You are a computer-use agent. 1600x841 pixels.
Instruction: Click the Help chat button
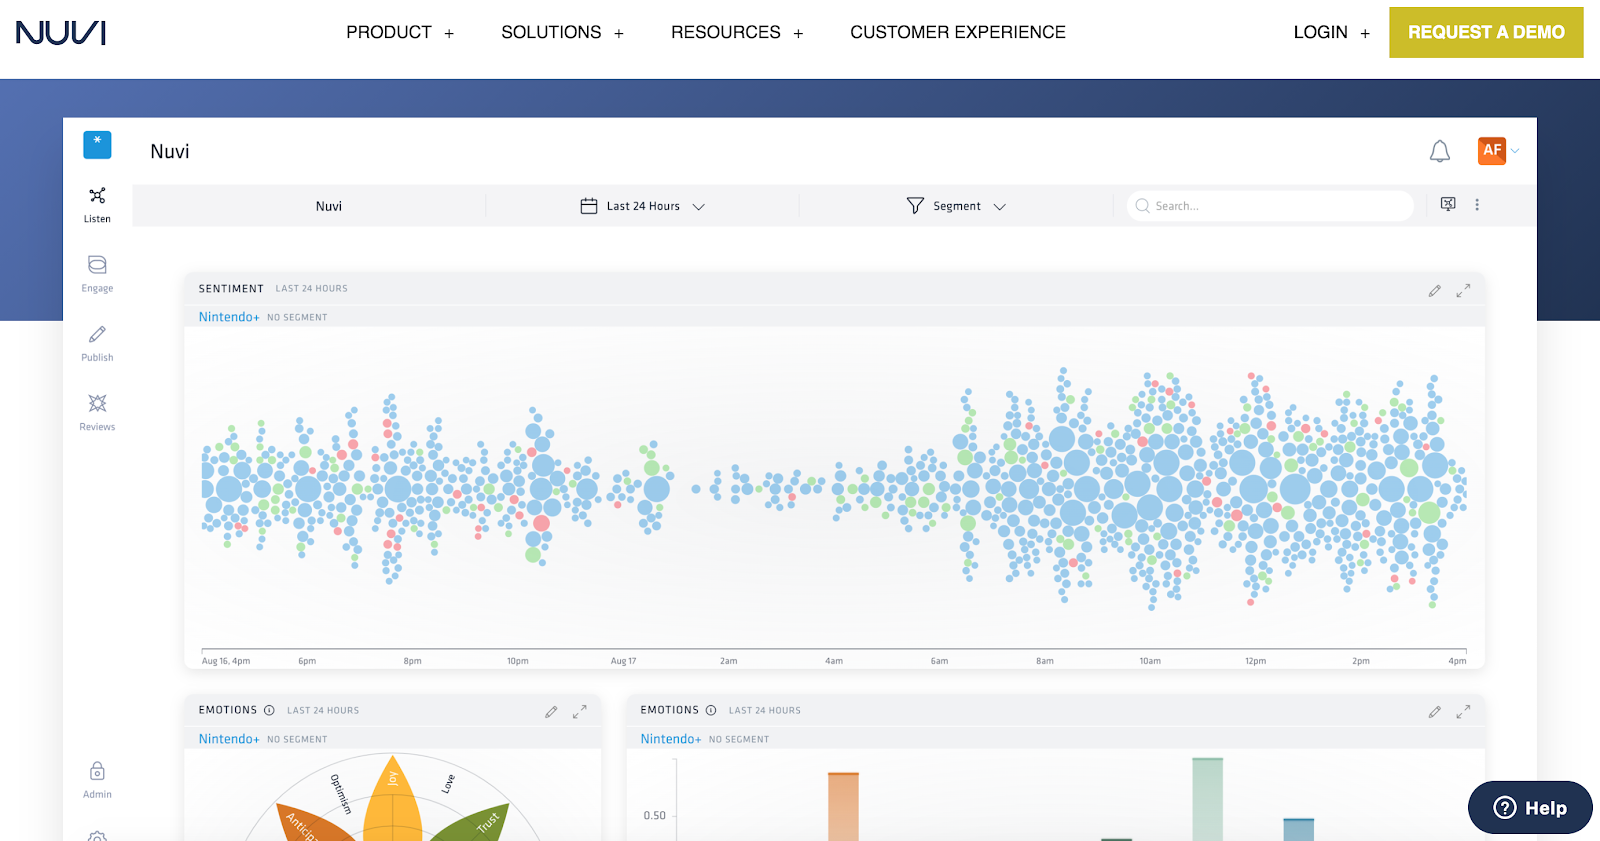[x=1530, y=808]
